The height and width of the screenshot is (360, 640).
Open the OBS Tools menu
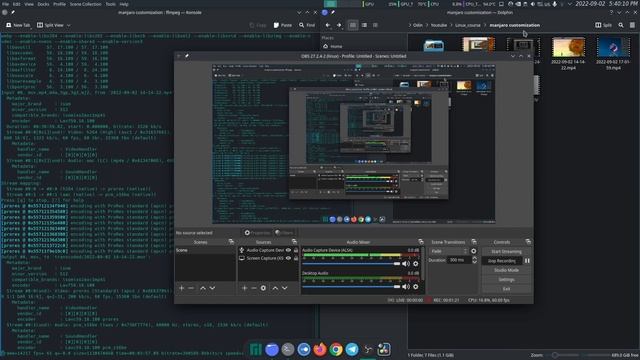pyautogui.click(x=111, y=4)
